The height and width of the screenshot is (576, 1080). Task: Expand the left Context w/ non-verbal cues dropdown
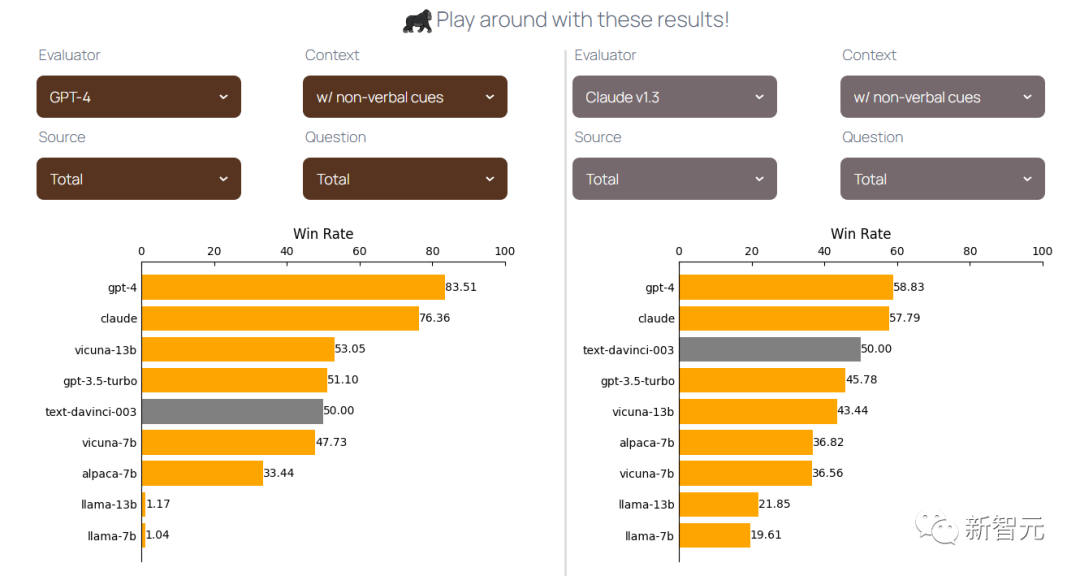[x=405, y=97]
